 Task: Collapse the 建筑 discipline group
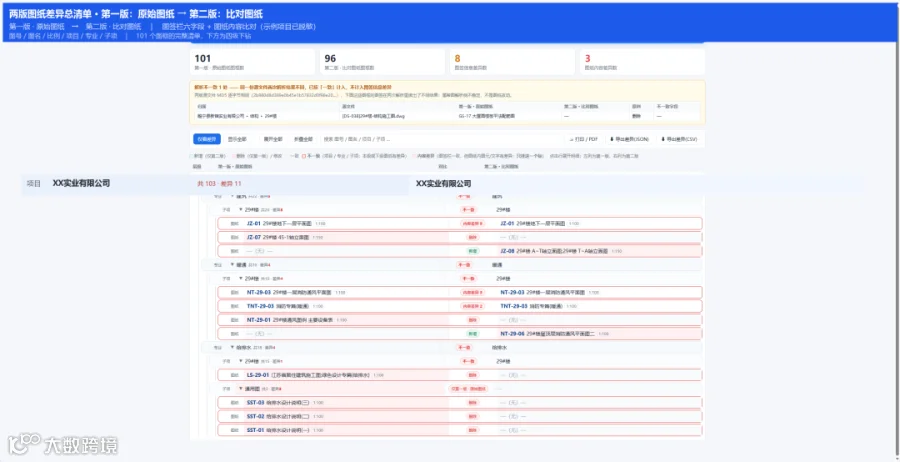[233, 196]
